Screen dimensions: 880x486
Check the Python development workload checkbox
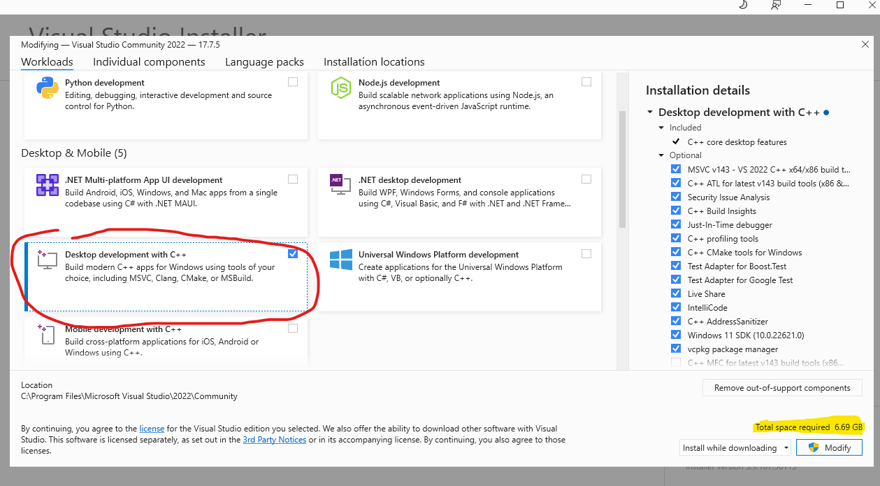pyautogui.click(x=293, y=82)
